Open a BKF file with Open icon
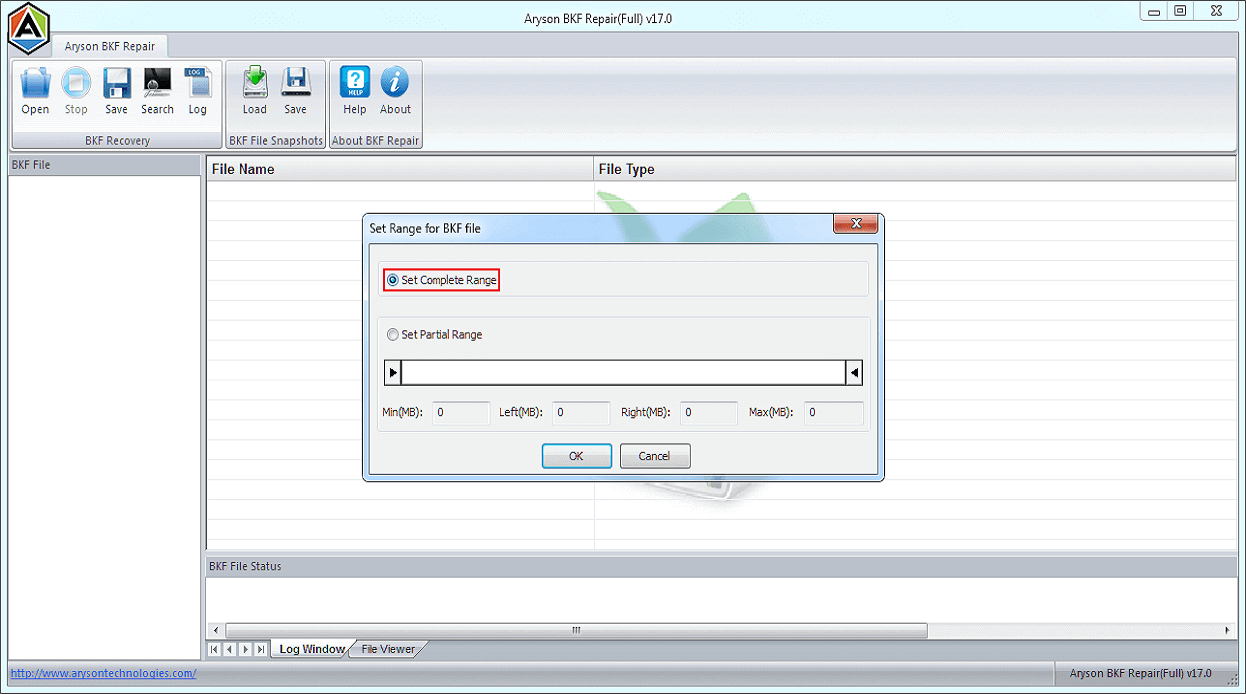 [x=35, y=91]
